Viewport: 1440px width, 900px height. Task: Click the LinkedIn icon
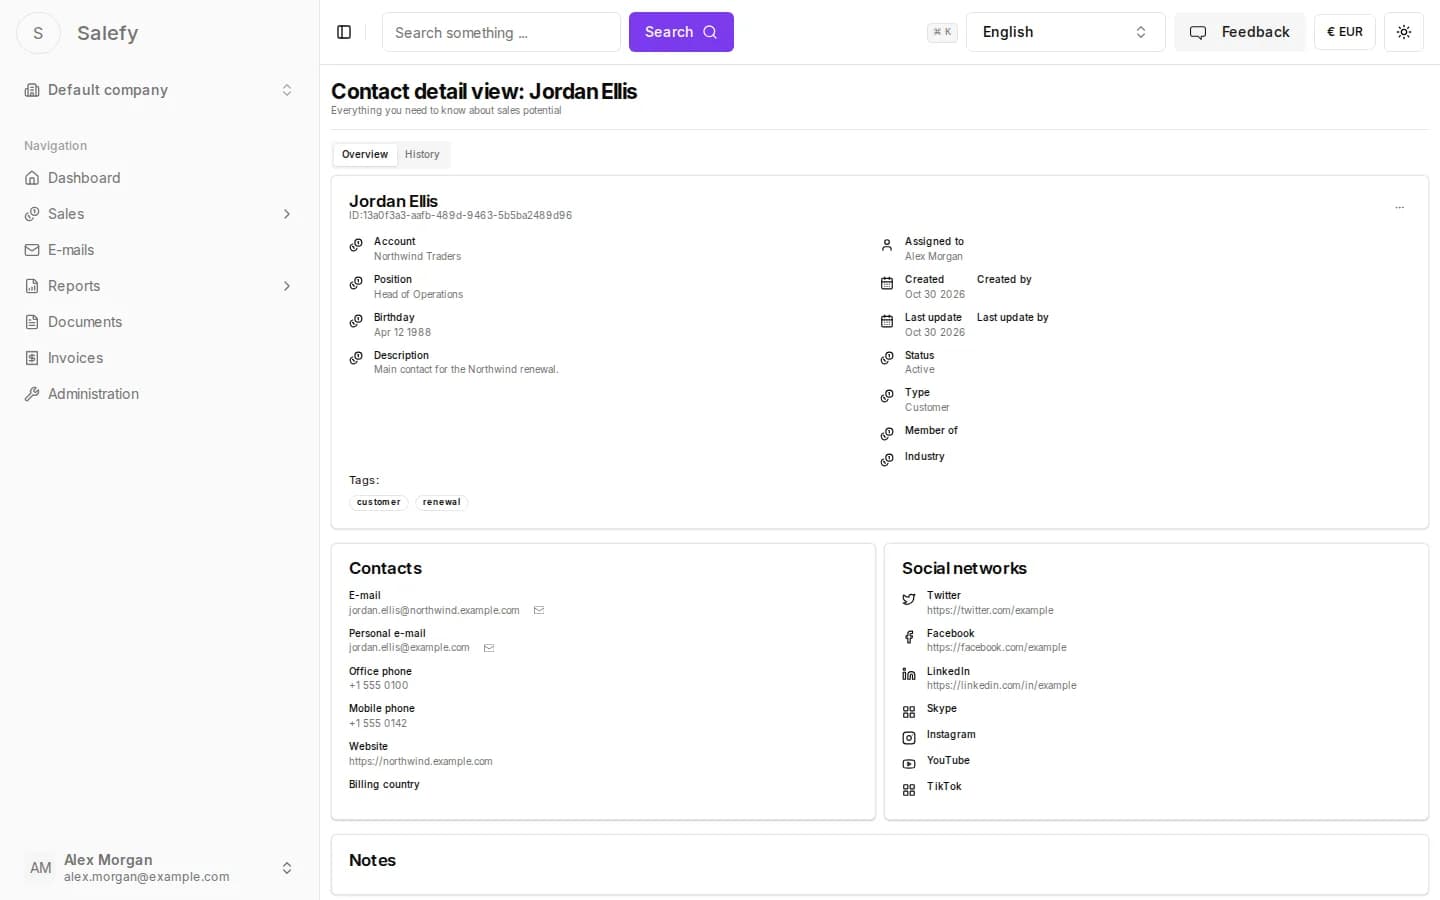909,674
